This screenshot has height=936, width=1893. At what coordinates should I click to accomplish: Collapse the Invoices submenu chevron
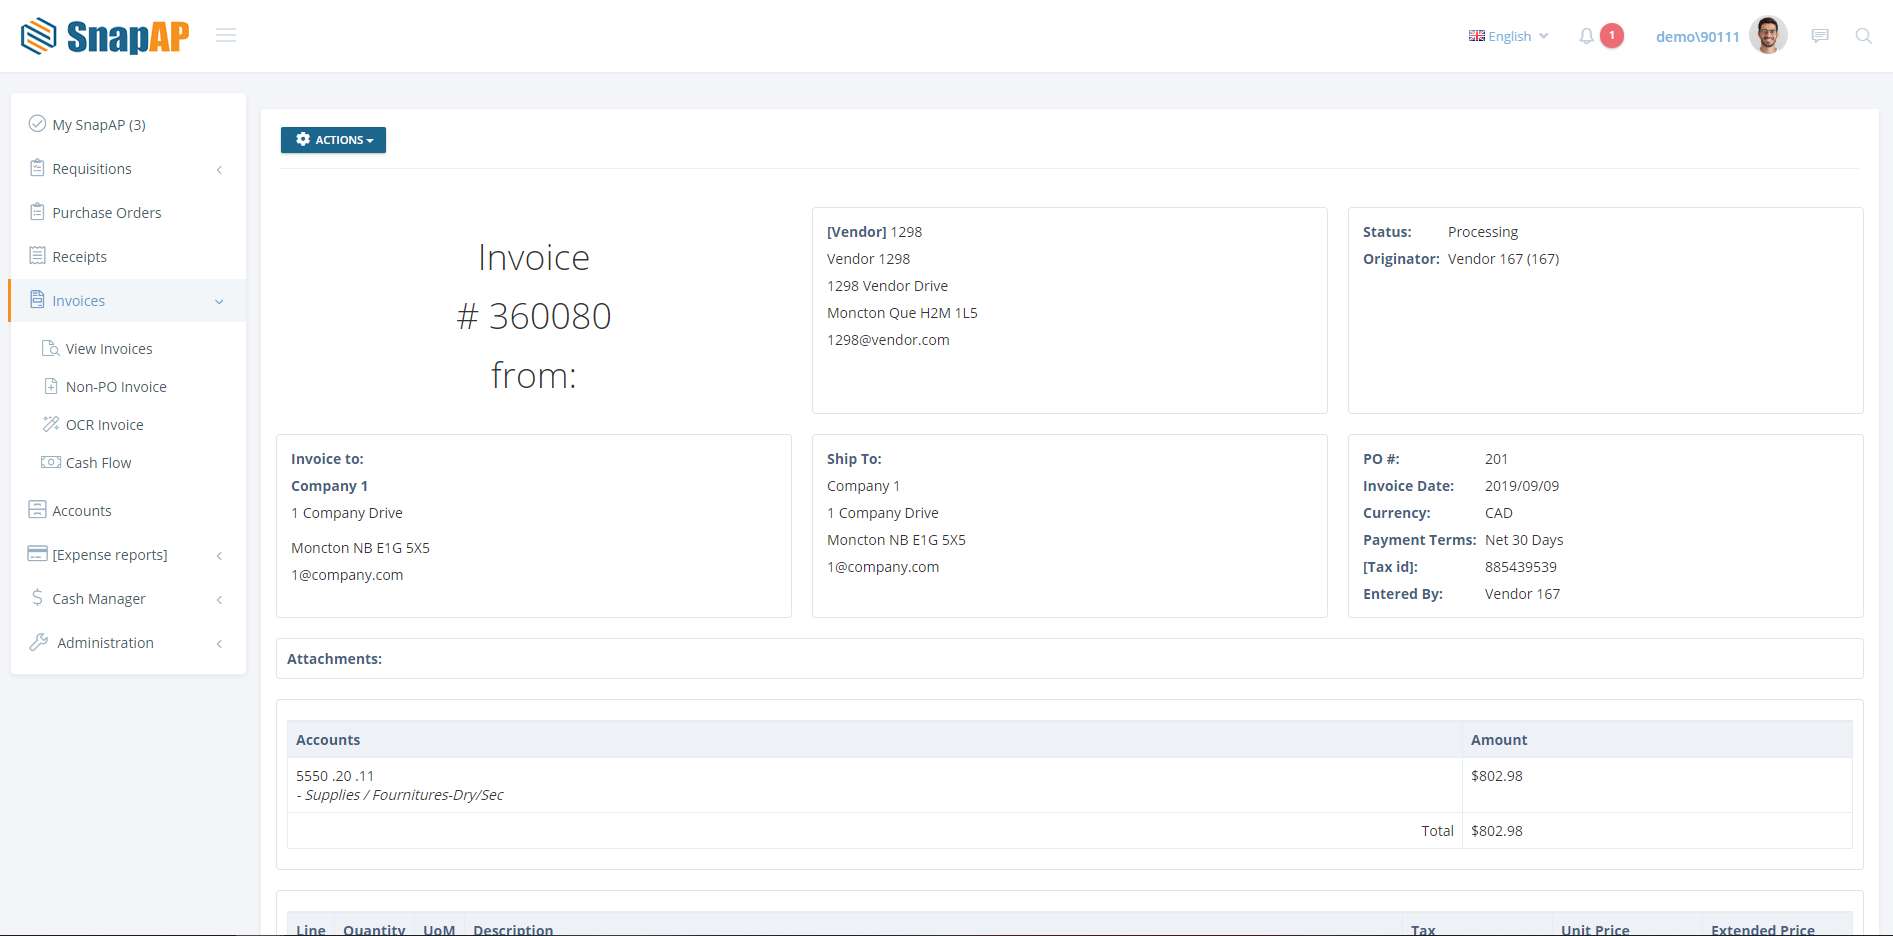tap(220, 302)
